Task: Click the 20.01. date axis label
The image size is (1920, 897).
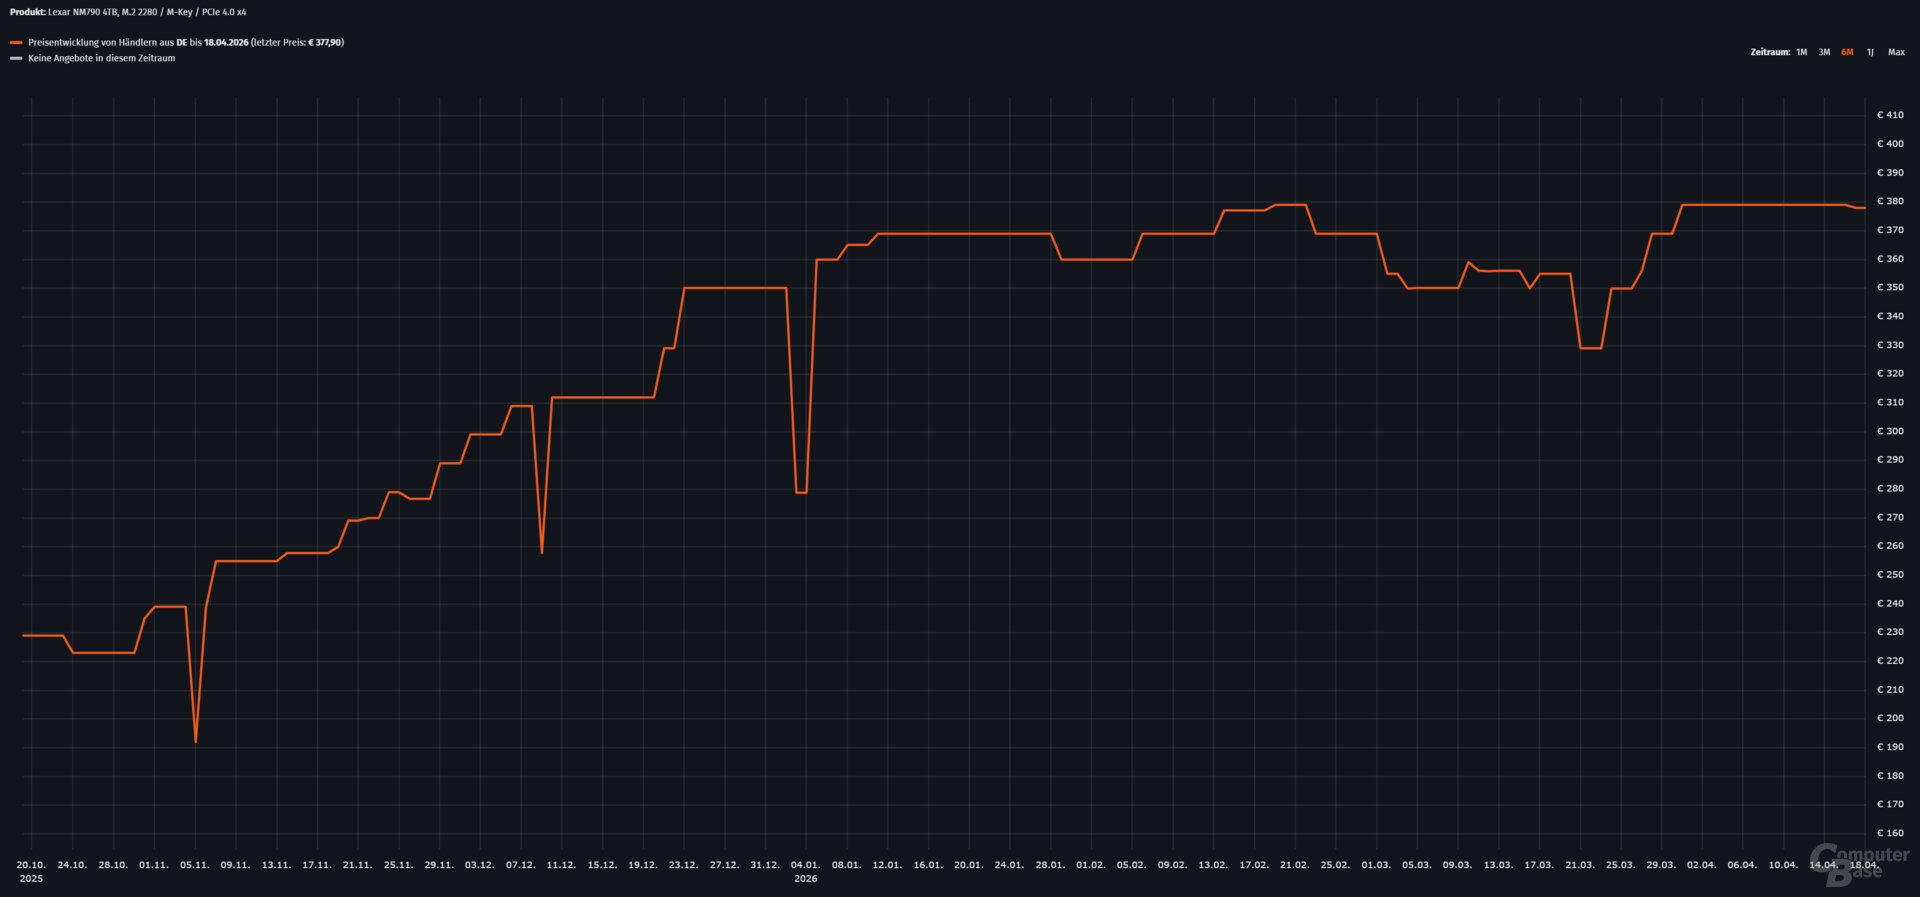Action: pos(968,865)
